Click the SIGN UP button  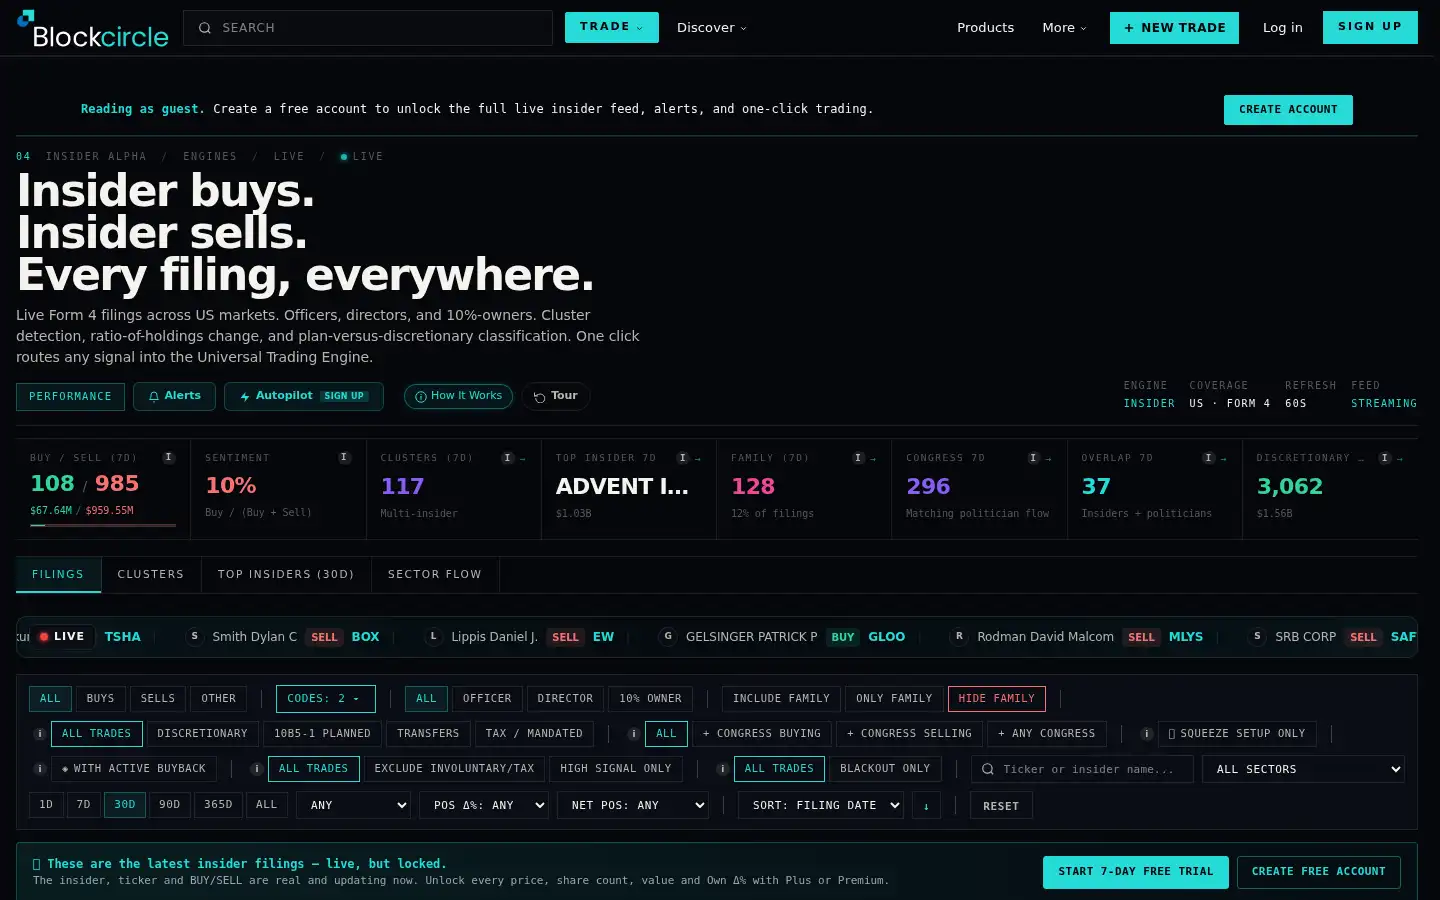[x=1370, y=27]
